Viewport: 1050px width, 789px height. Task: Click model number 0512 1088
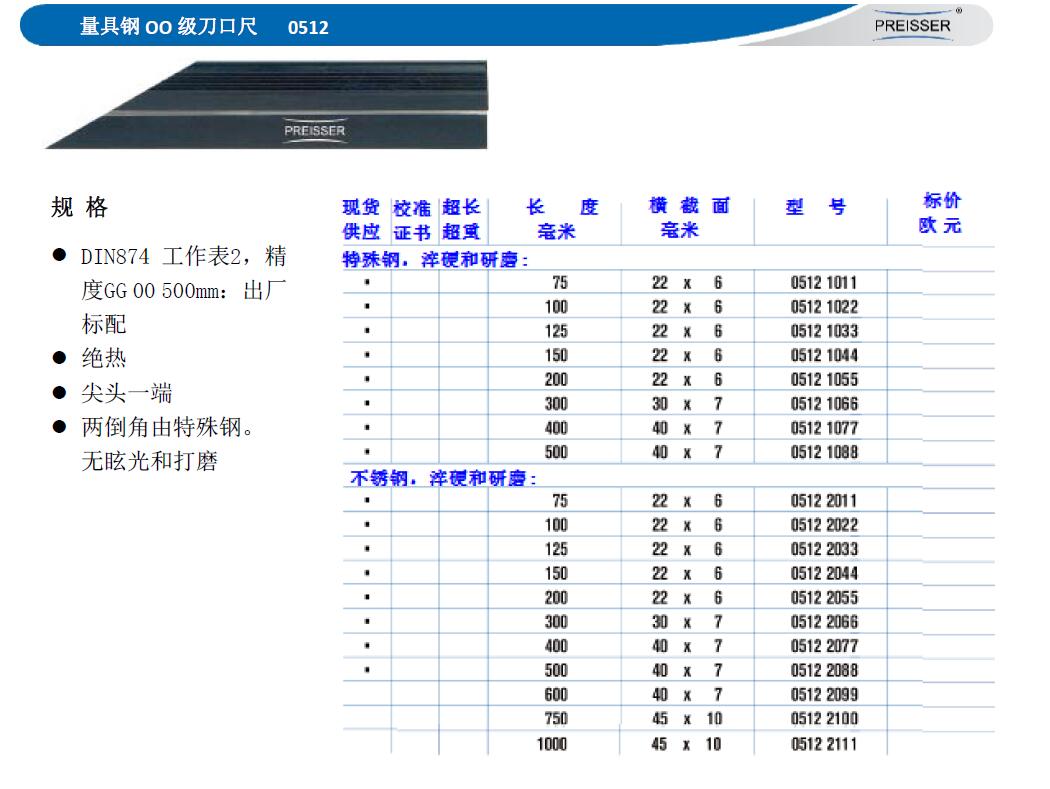824,452
